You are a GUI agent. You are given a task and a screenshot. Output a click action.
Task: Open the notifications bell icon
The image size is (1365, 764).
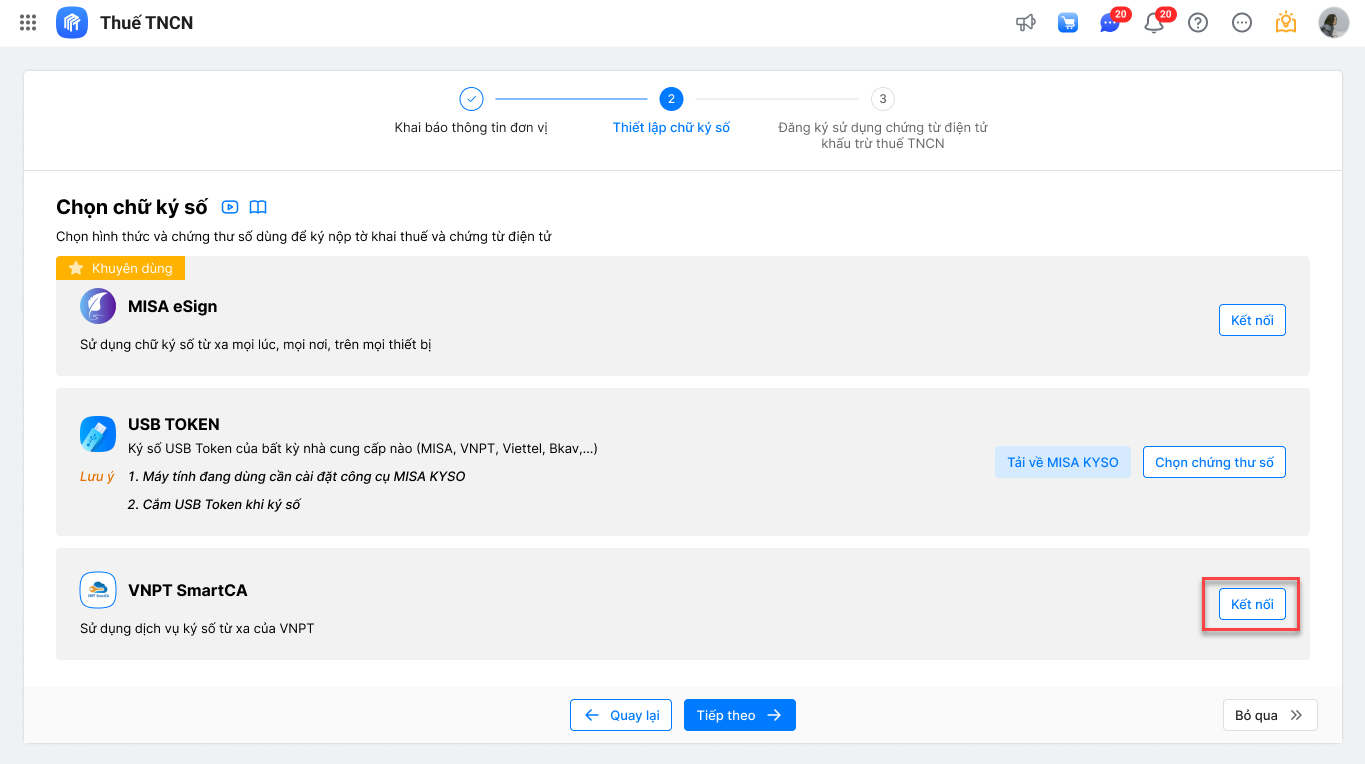pos(1154,22)
